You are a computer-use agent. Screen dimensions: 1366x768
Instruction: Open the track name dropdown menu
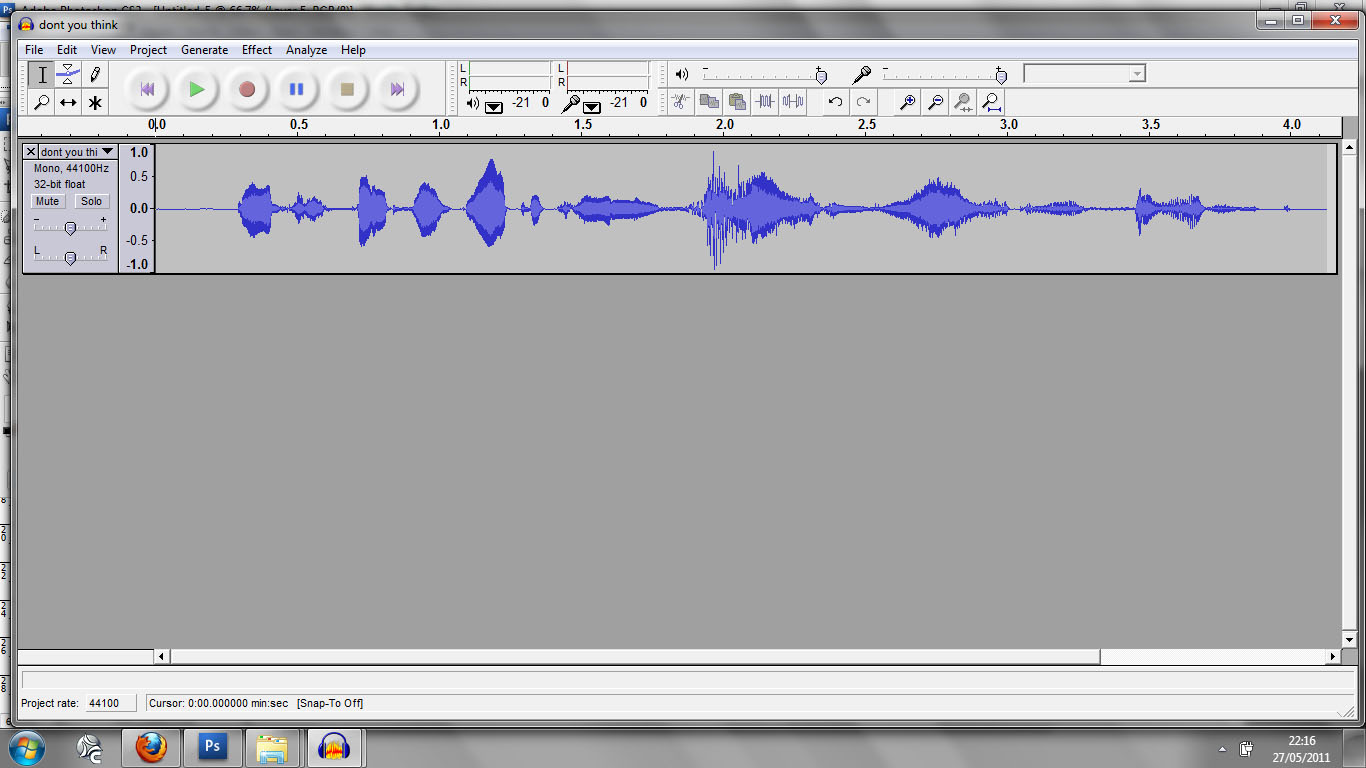point(106,151)
